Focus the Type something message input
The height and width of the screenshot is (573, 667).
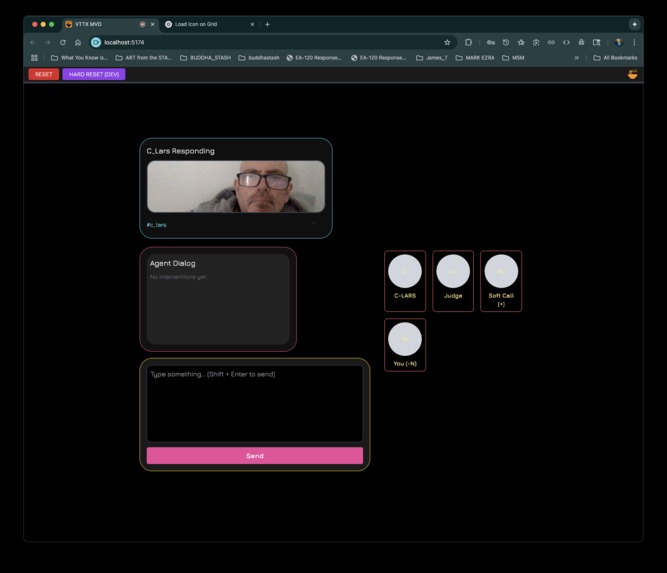(x=255, y=403)
